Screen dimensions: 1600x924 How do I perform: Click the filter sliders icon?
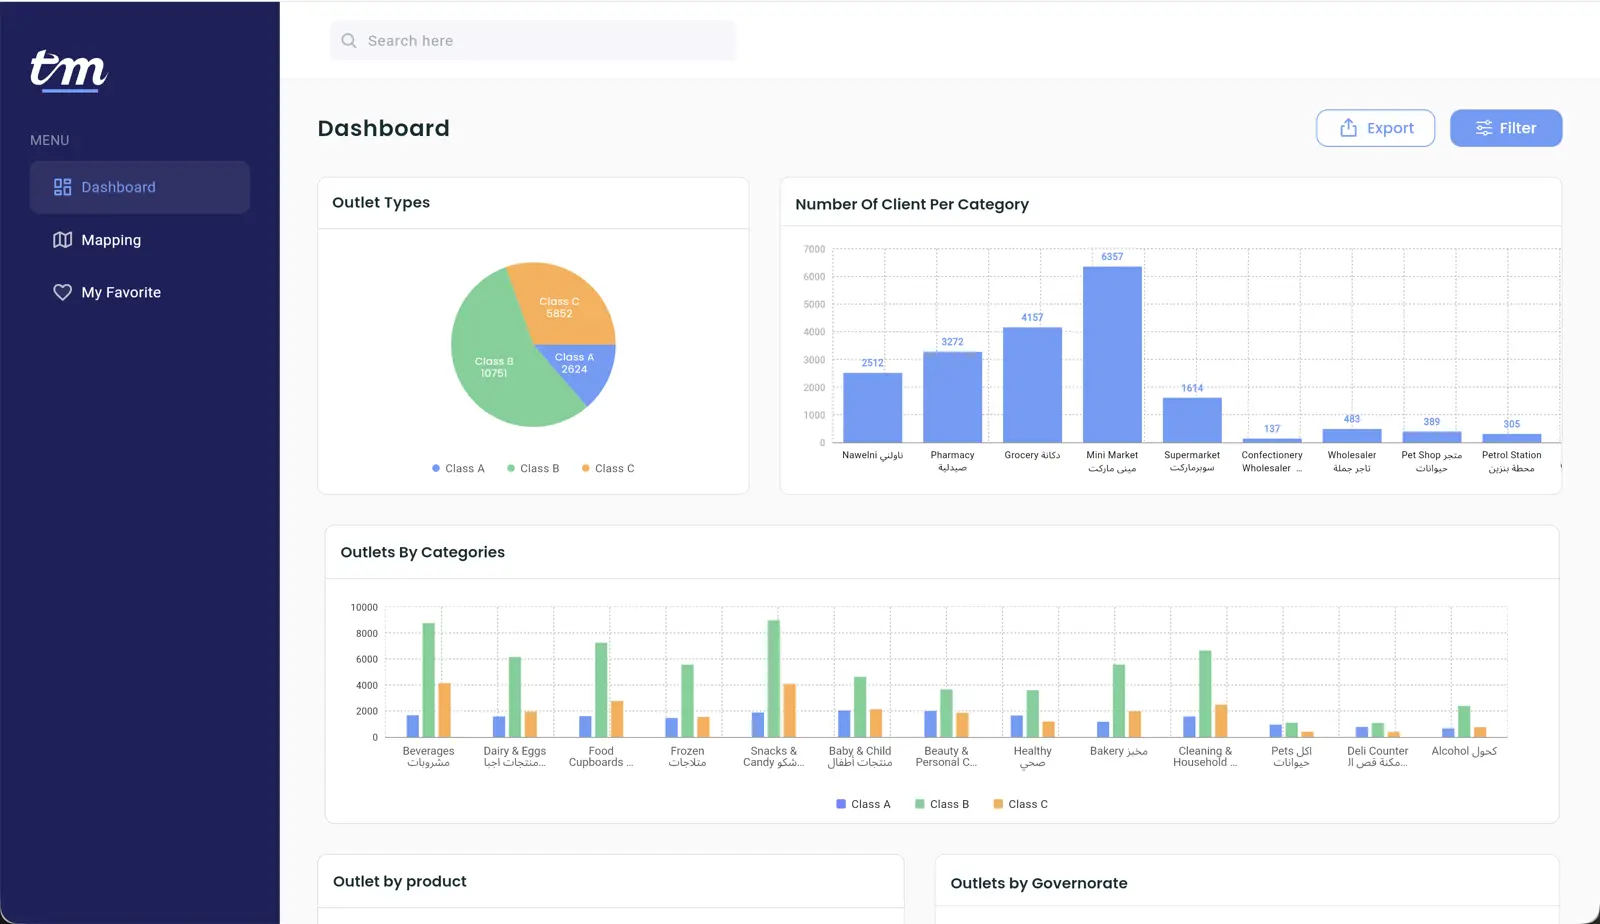tap(1484, 128)
